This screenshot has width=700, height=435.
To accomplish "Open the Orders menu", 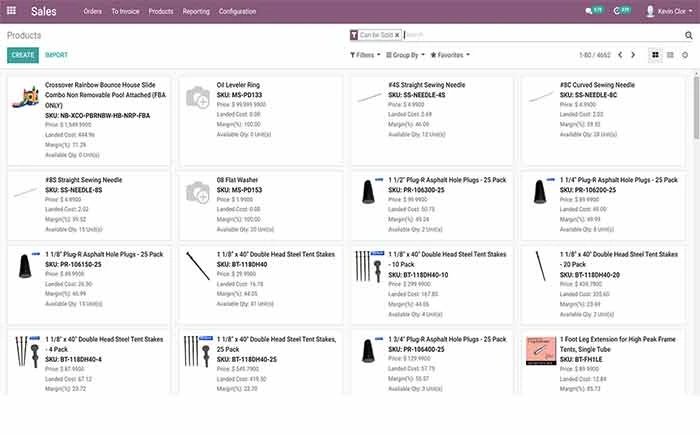I will pos(92,11).
